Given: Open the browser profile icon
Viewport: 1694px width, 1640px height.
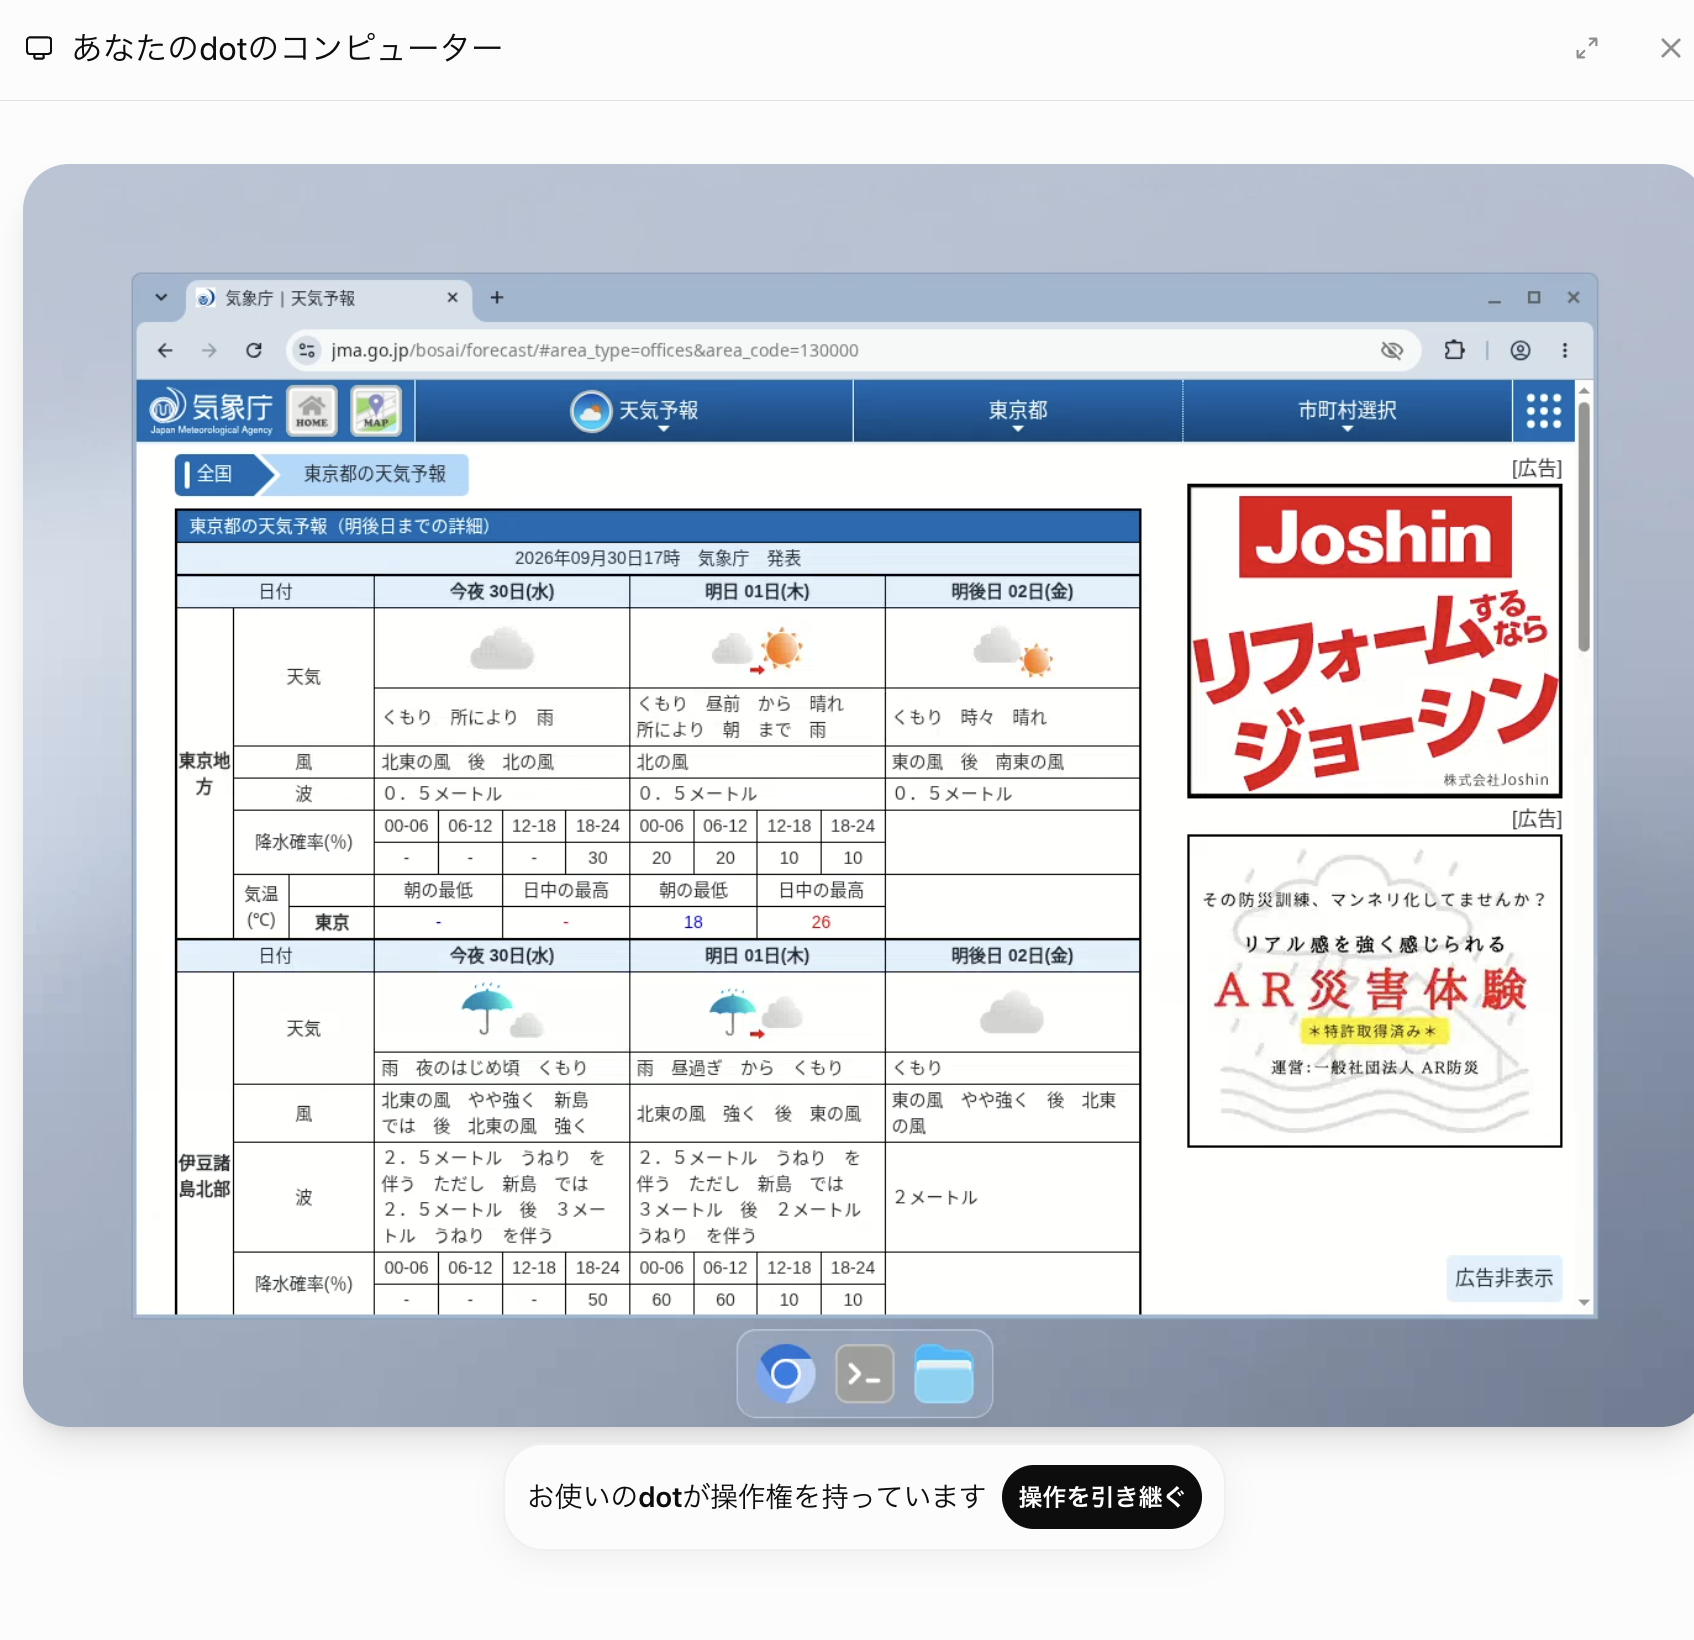Looking at the screenshot, I should tap(1520, 350).
